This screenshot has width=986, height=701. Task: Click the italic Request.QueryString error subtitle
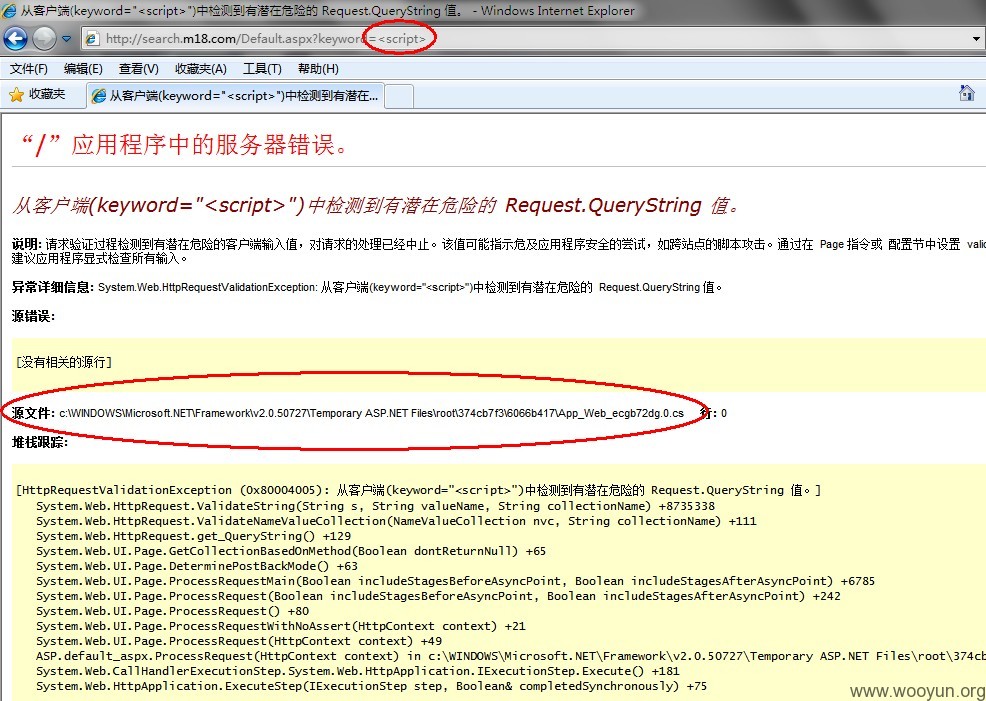377,205
